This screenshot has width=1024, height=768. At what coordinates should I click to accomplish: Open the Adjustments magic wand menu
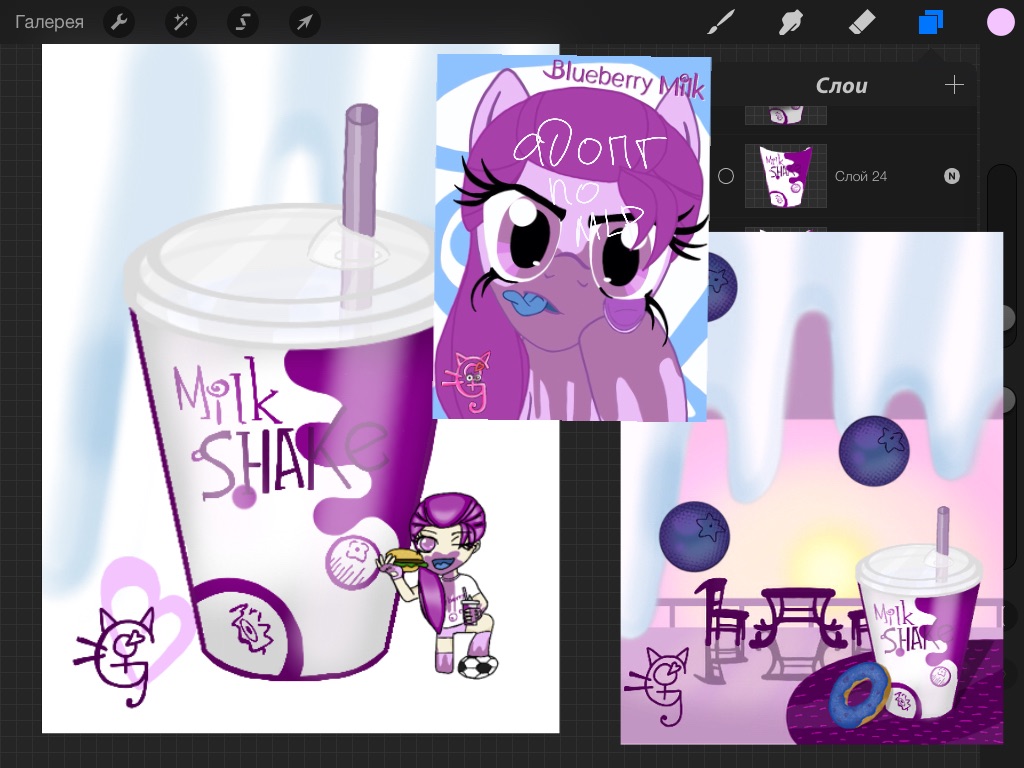coord(181,22)
